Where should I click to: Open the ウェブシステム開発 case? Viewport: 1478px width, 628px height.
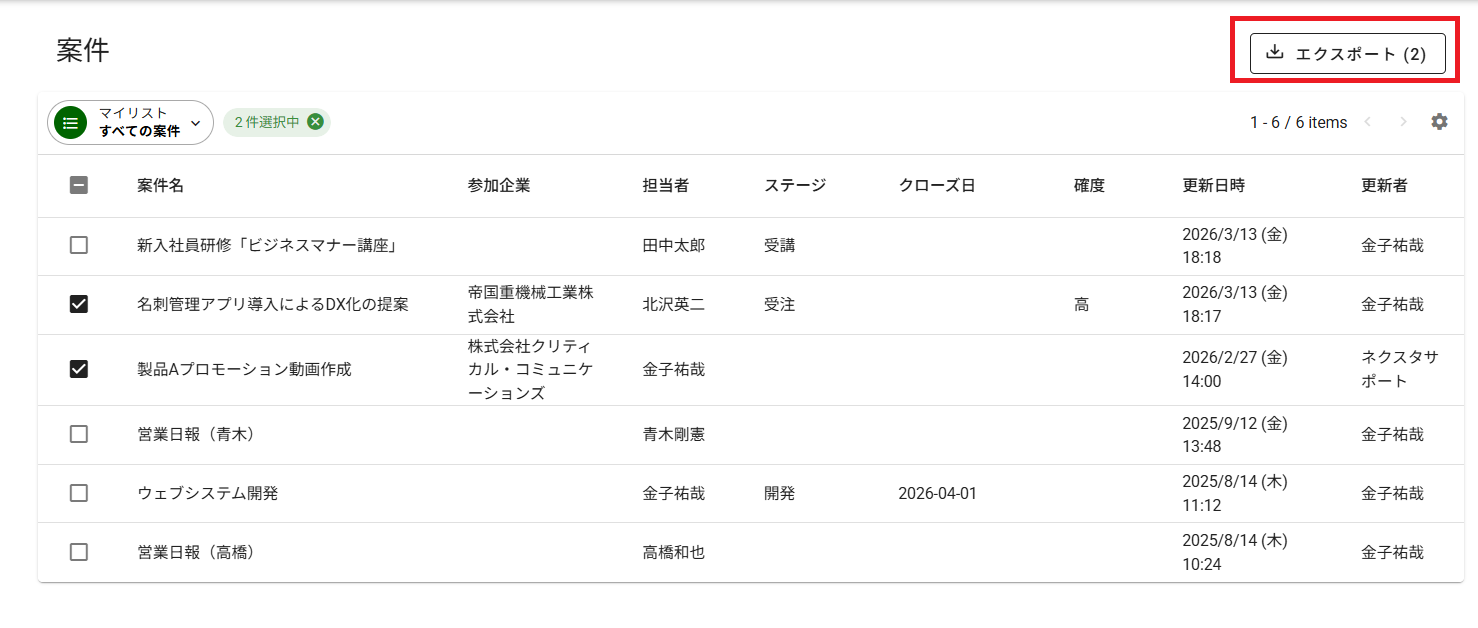coord(208,493)
